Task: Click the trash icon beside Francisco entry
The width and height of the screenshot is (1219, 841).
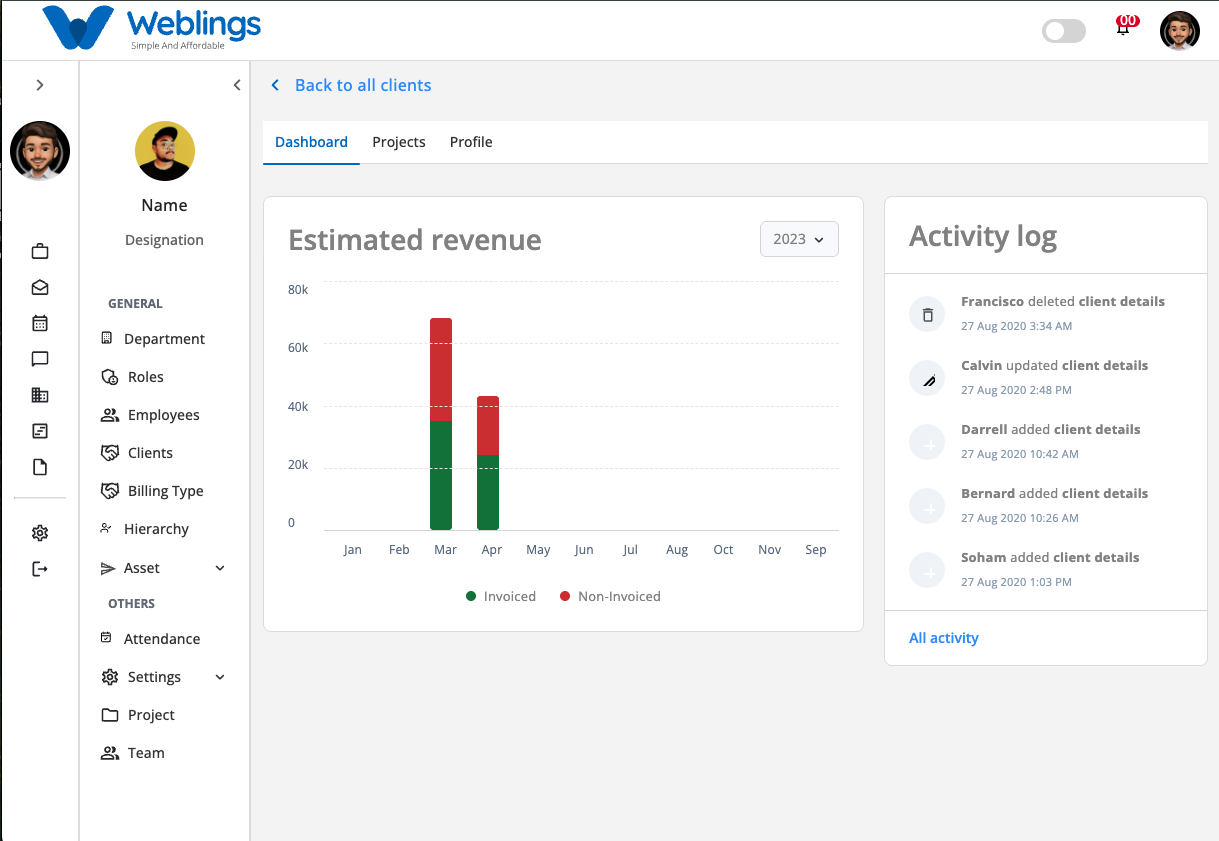Action: coord(927,315)
